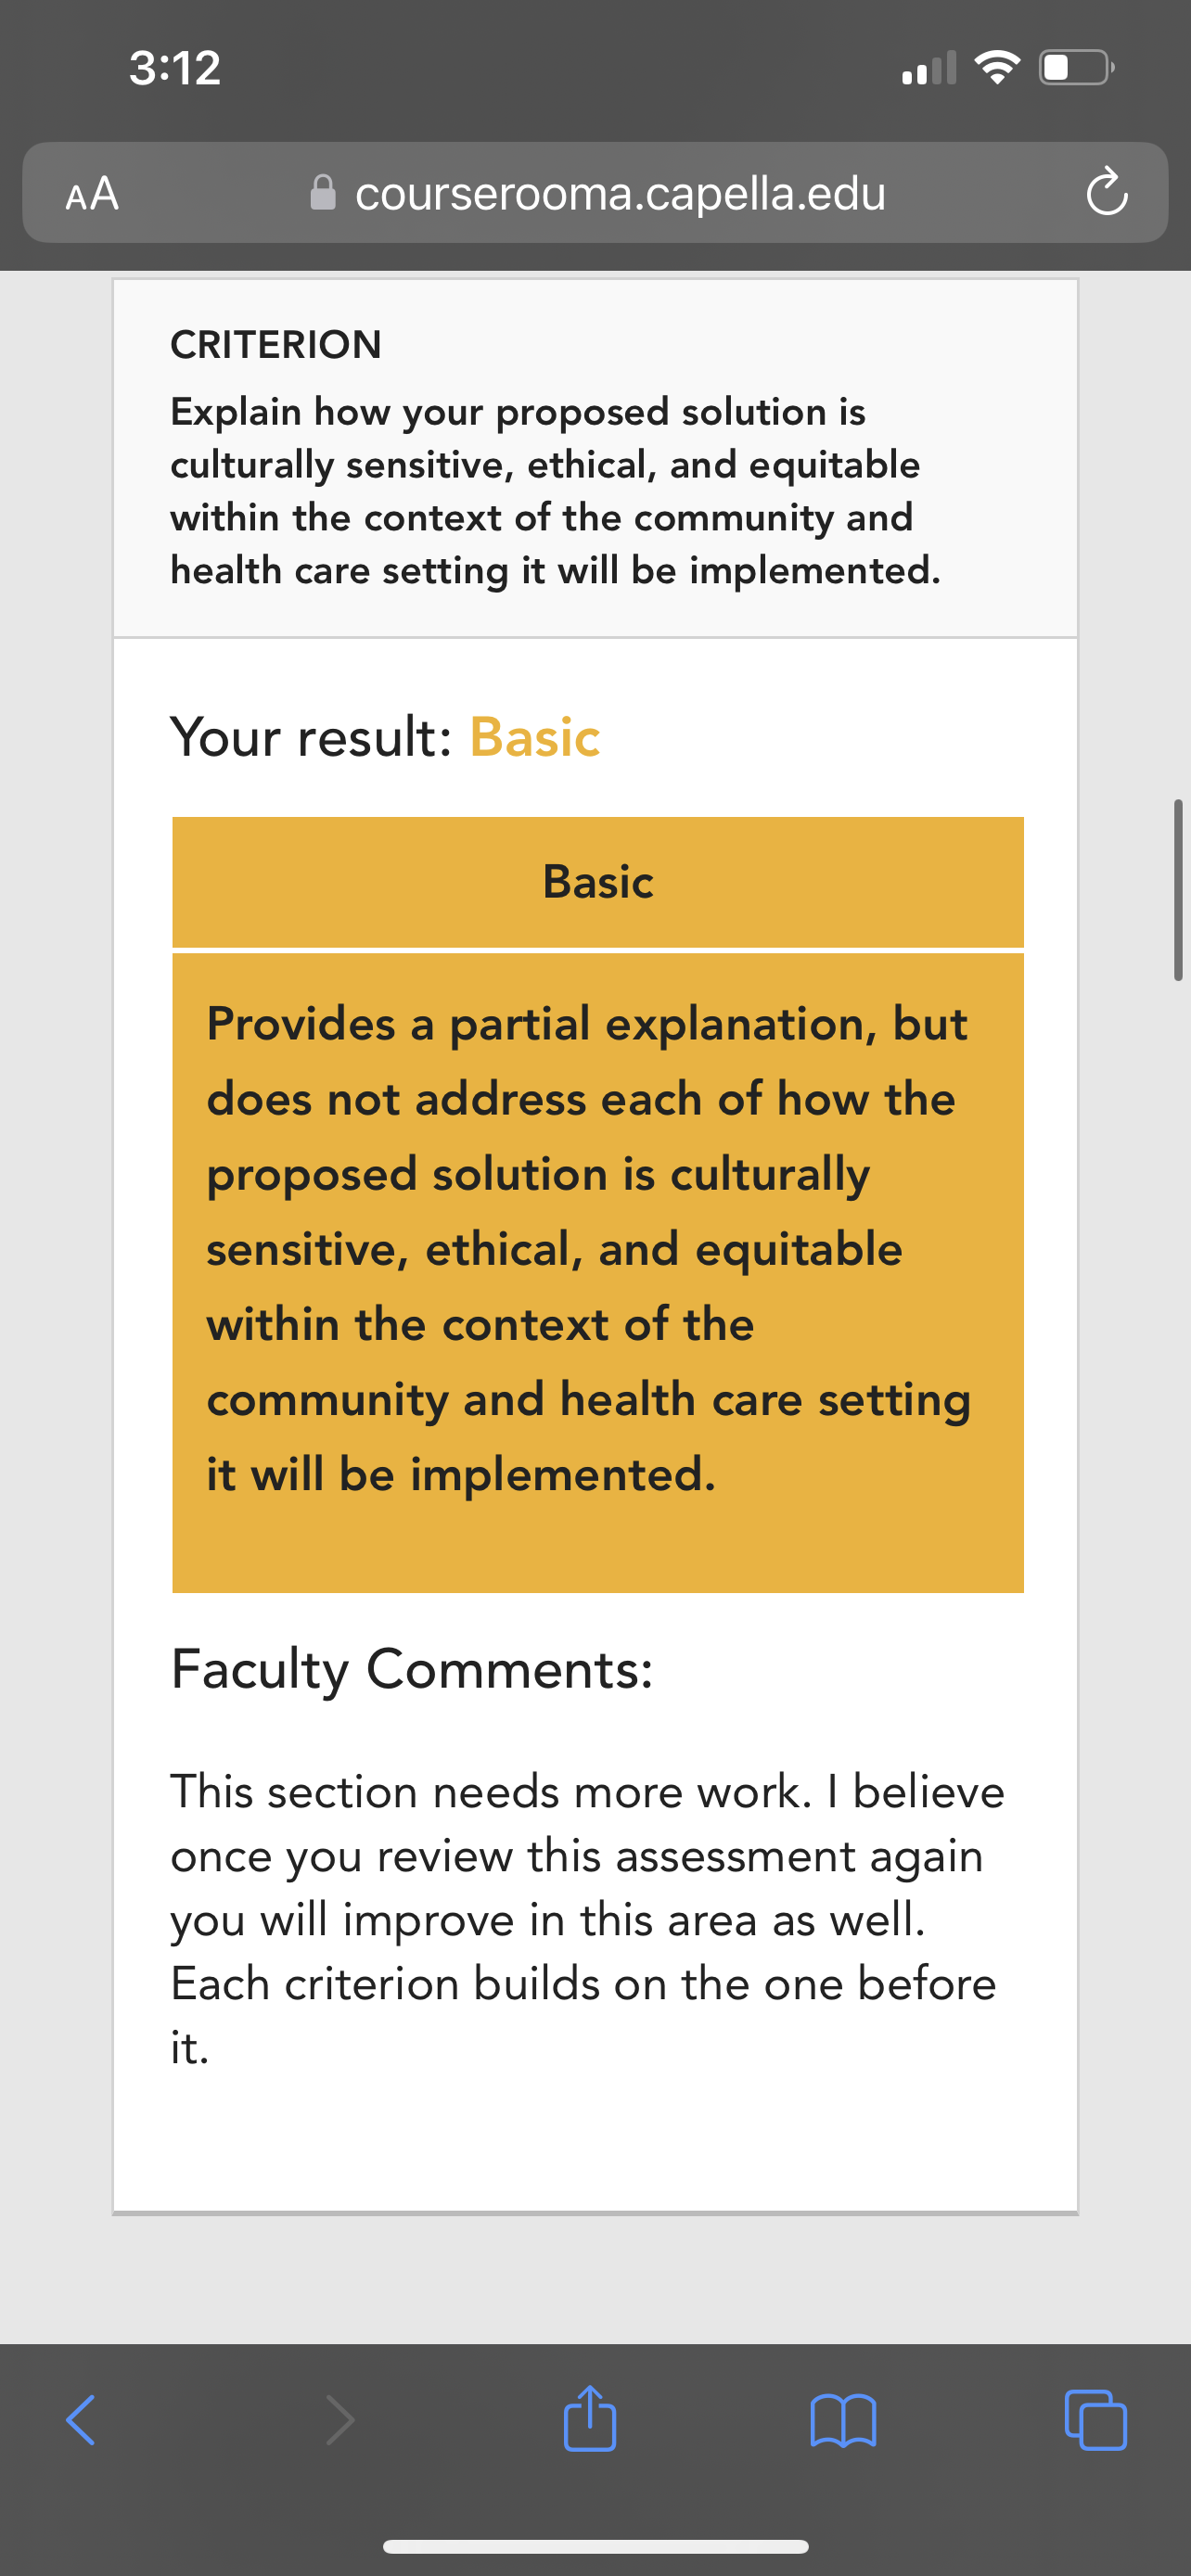Tap the home indicator bar

595,2546
